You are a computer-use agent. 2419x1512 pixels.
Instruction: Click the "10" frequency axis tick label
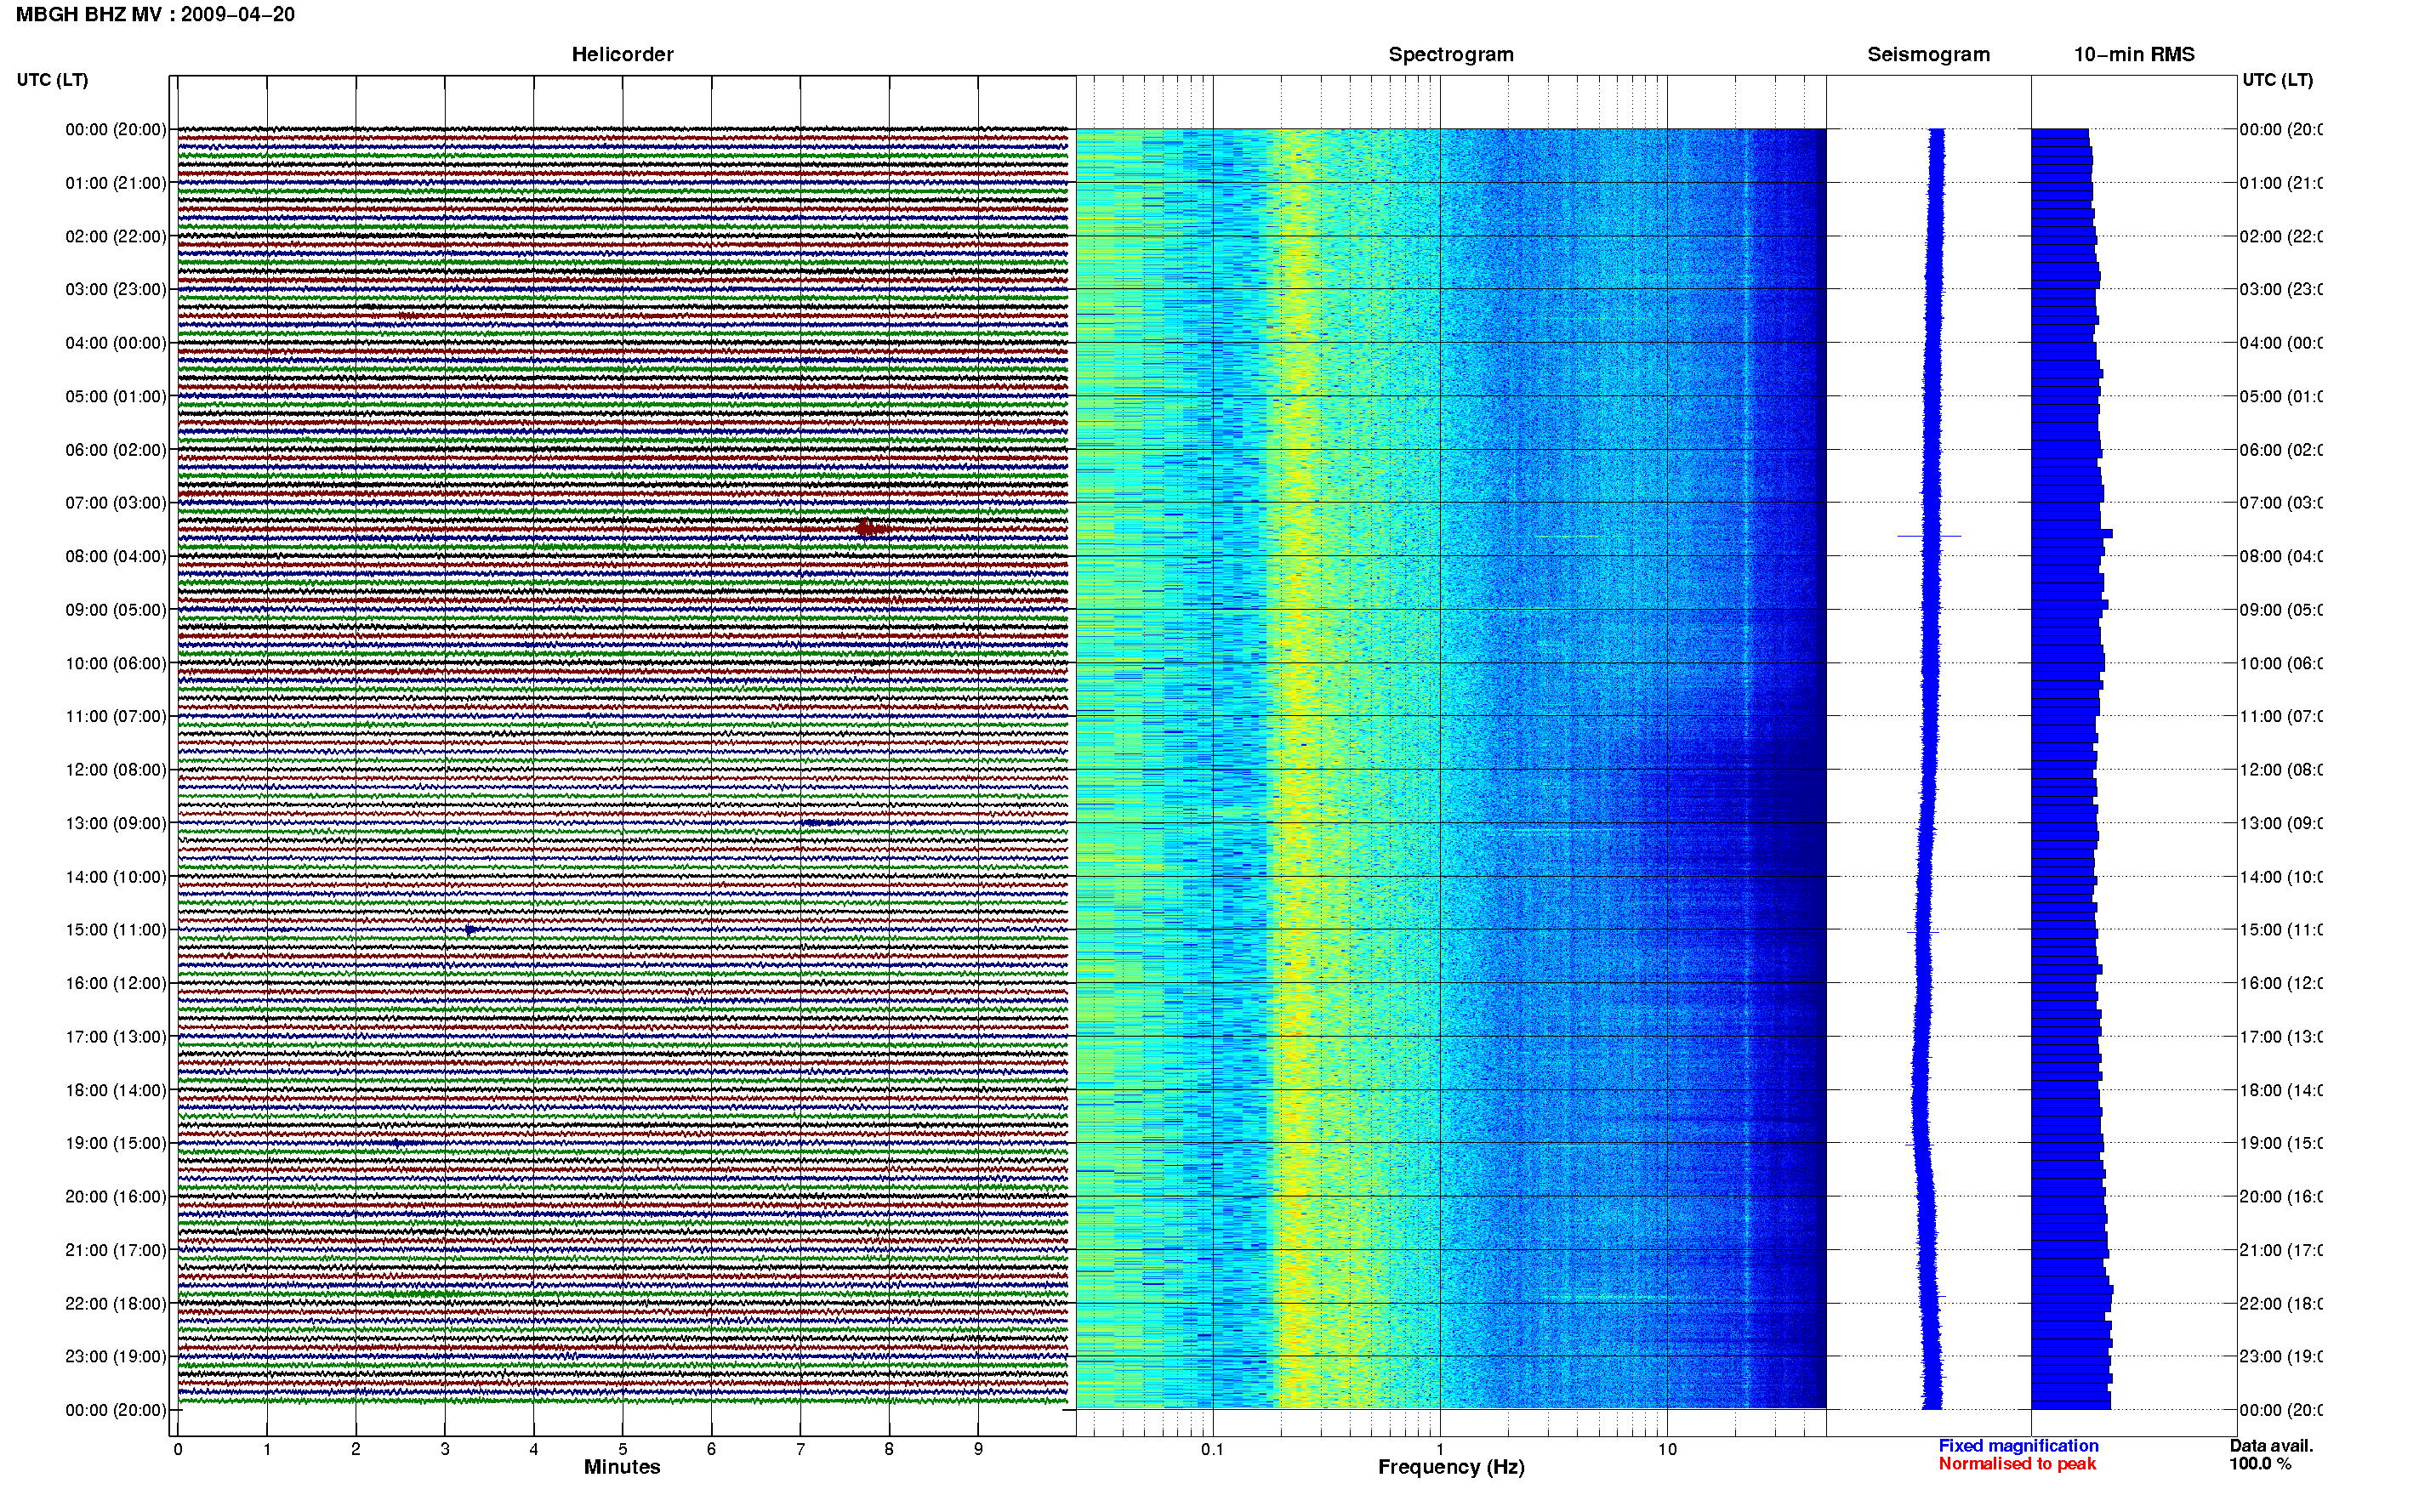point(1667,1449)
